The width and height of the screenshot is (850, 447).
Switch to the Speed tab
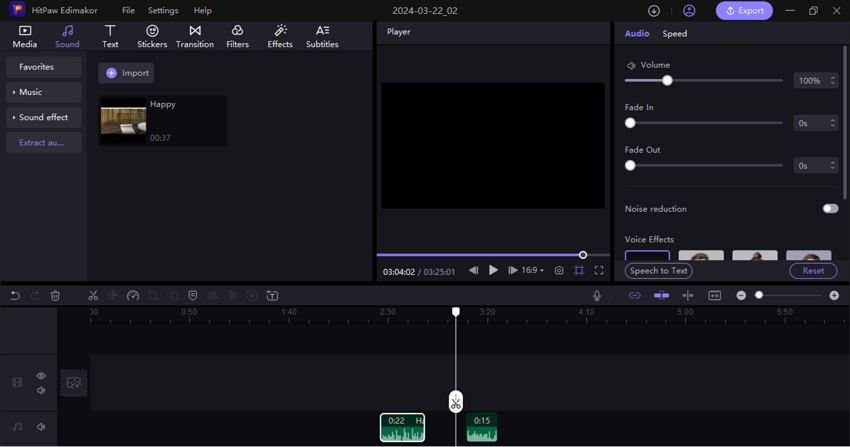coord(675,34)
